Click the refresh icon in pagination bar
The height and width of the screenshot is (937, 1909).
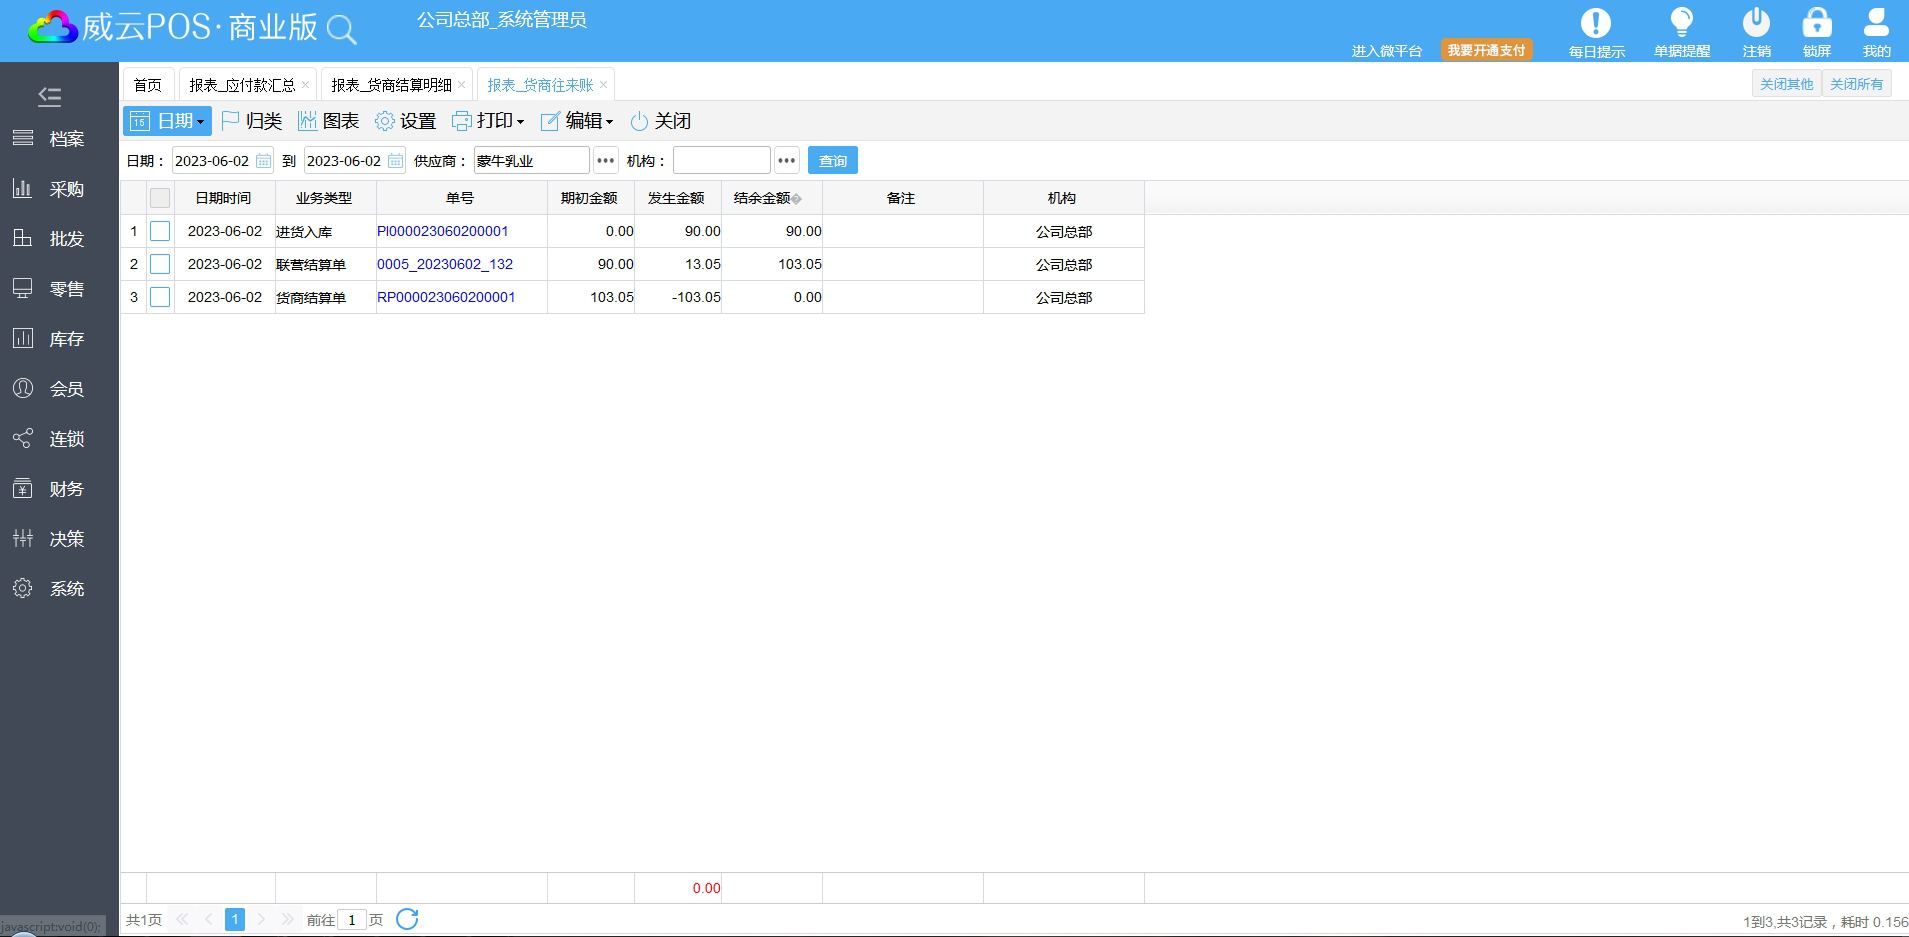[x=407, y=919]
